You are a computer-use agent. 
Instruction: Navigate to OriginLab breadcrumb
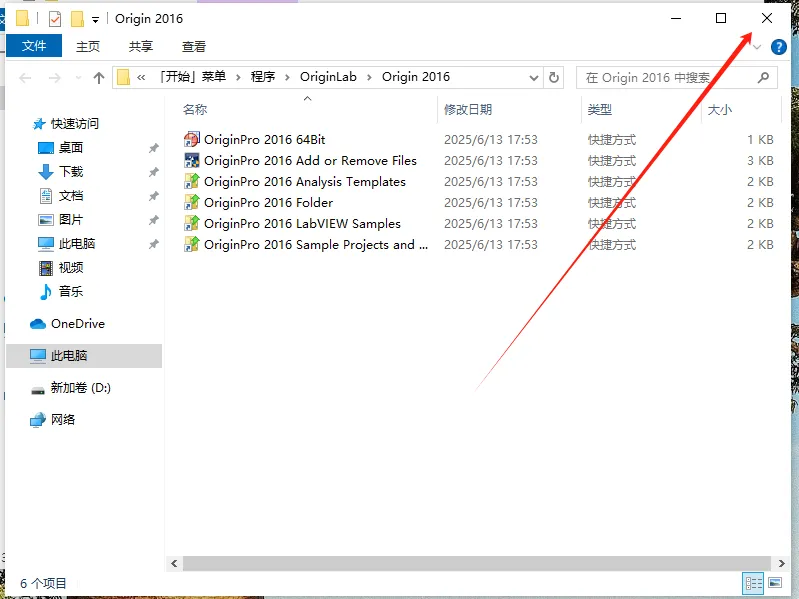328,77
